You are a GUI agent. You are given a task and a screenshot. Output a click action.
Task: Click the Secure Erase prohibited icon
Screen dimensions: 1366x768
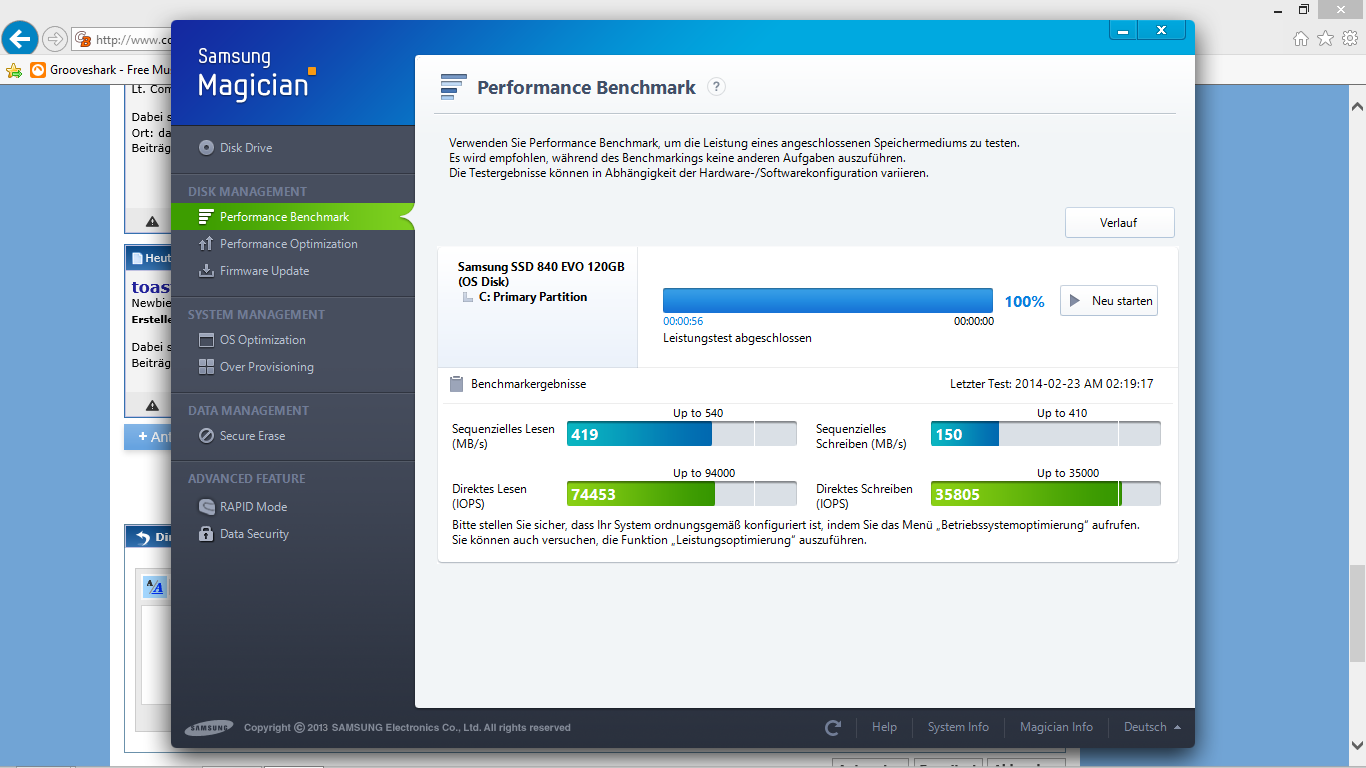coord(206,436)
